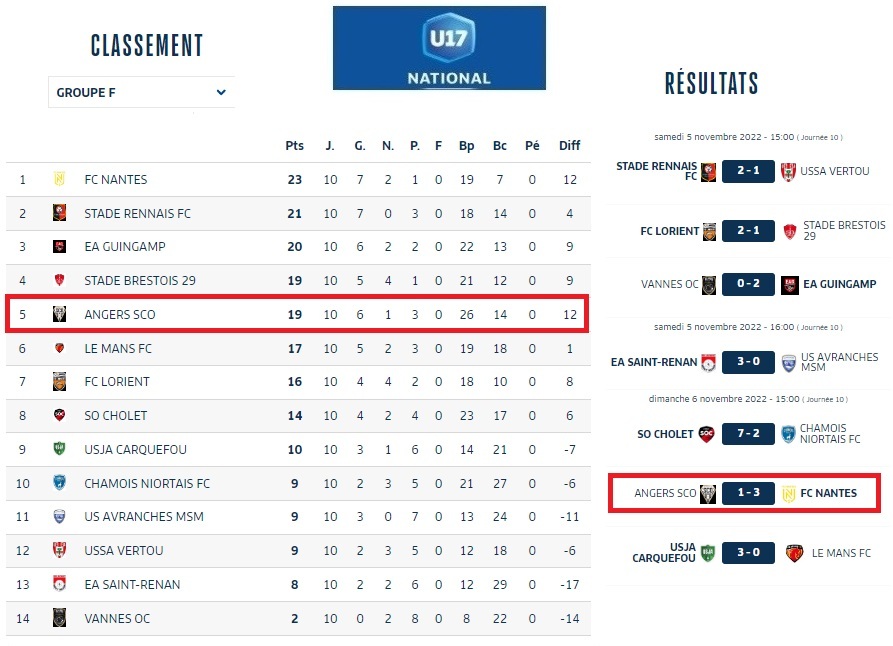Screen dimensions: 893x646
Task: Click the Vannes OC crest in standings
Action: pyautogui.click(x=59, y=618)
